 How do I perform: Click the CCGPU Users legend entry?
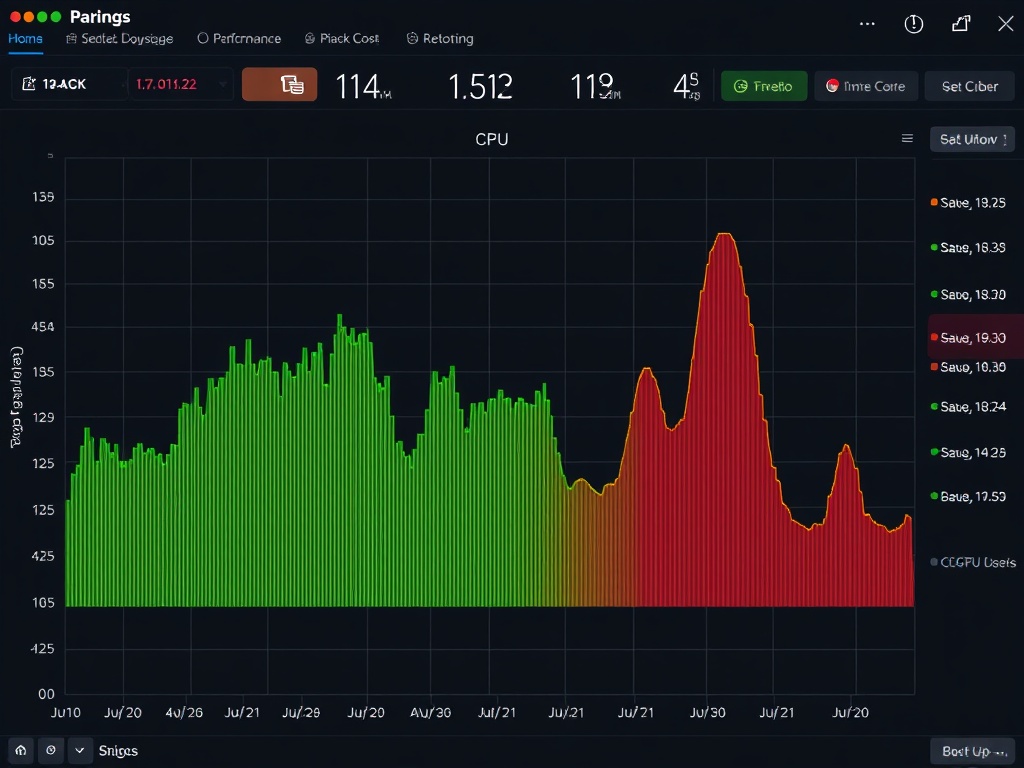pos(971,562)
